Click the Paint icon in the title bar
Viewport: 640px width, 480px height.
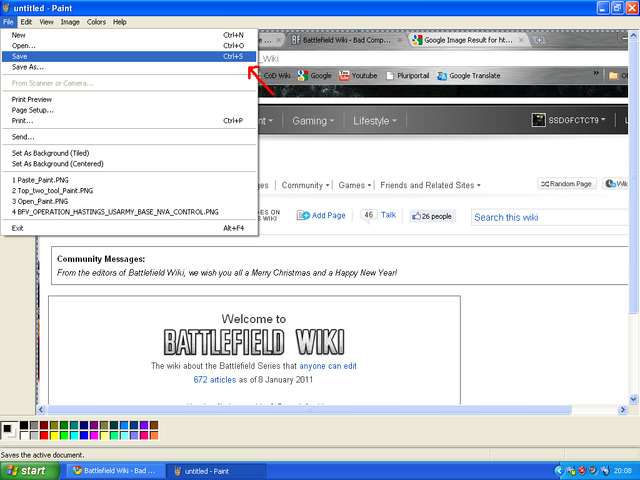coord(6,8)
